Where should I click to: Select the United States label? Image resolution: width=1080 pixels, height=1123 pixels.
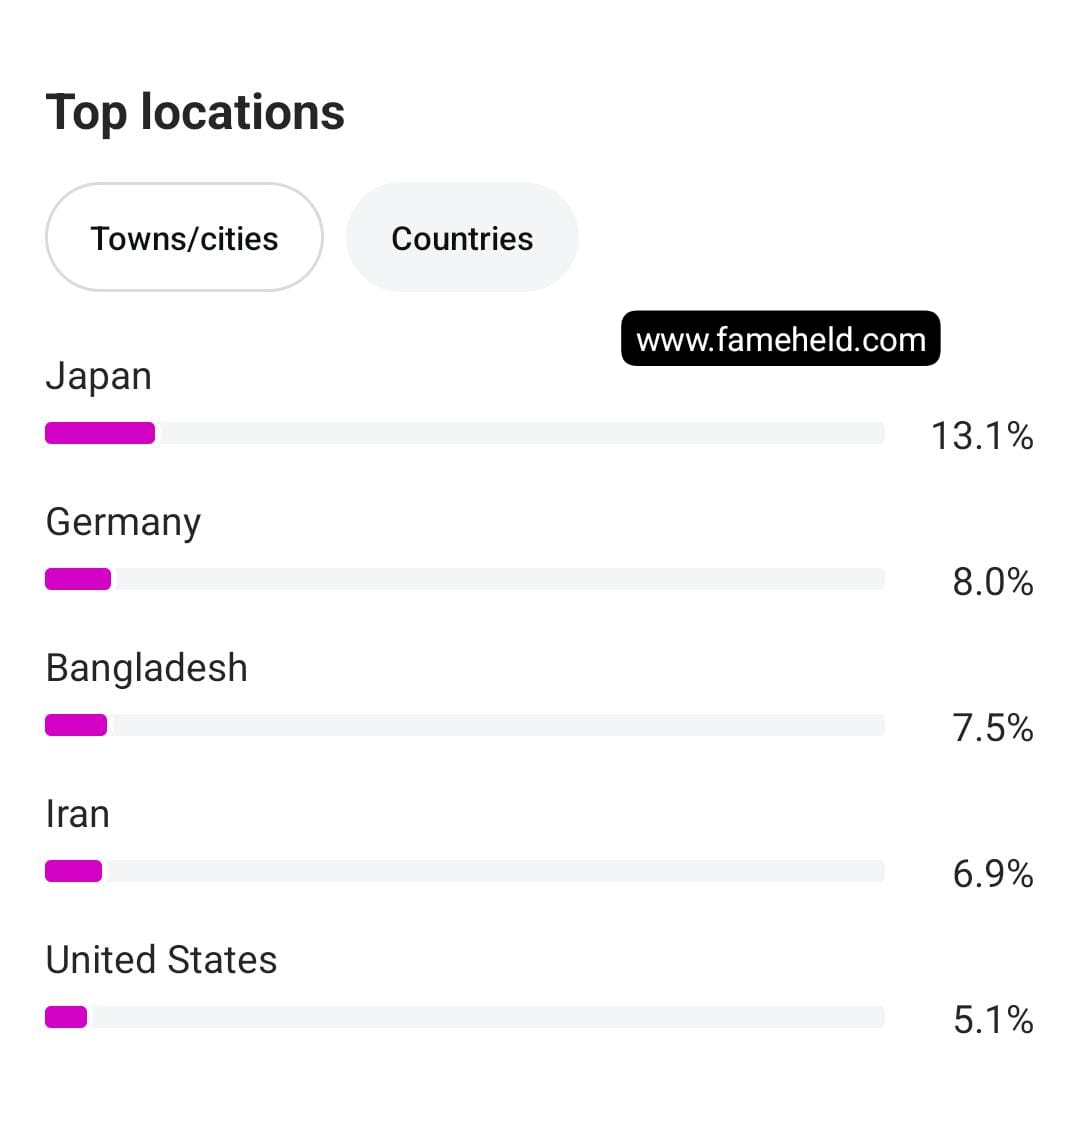pyautogui.click(x=161, y=960)
